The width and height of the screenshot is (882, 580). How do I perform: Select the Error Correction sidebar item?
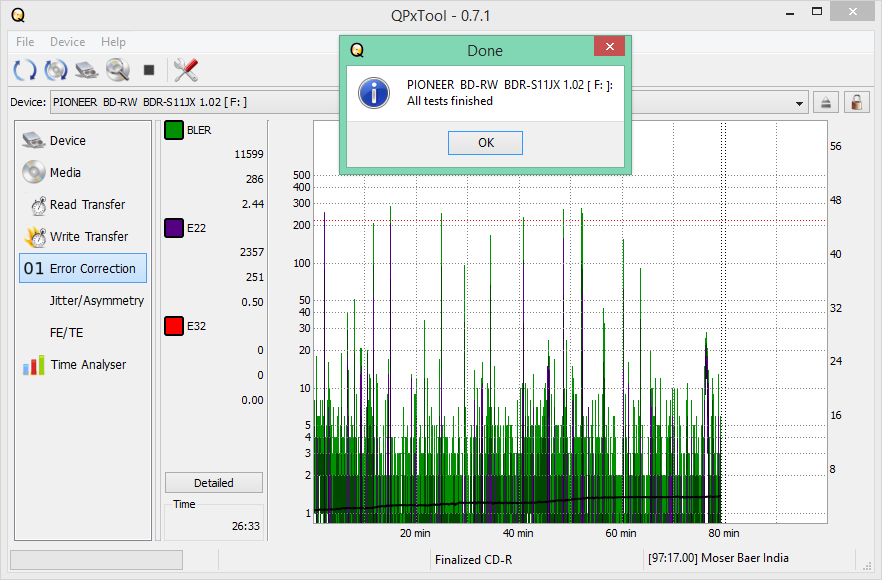[x=83, y=268]
